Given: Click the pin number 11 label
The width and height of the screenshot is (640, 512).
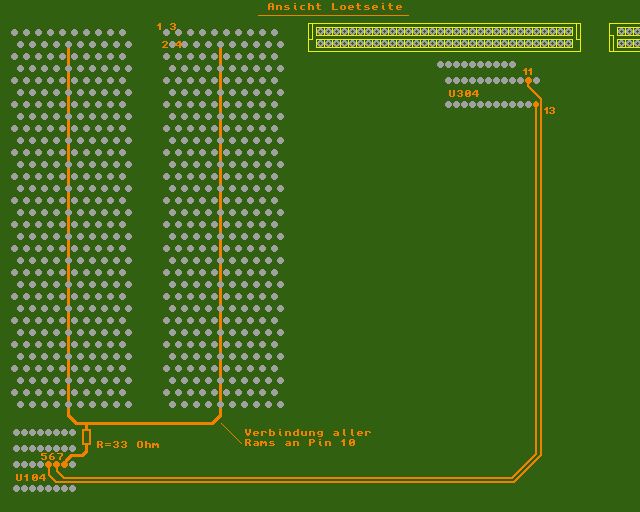Looking at the screenshot, I should (527, 71).
